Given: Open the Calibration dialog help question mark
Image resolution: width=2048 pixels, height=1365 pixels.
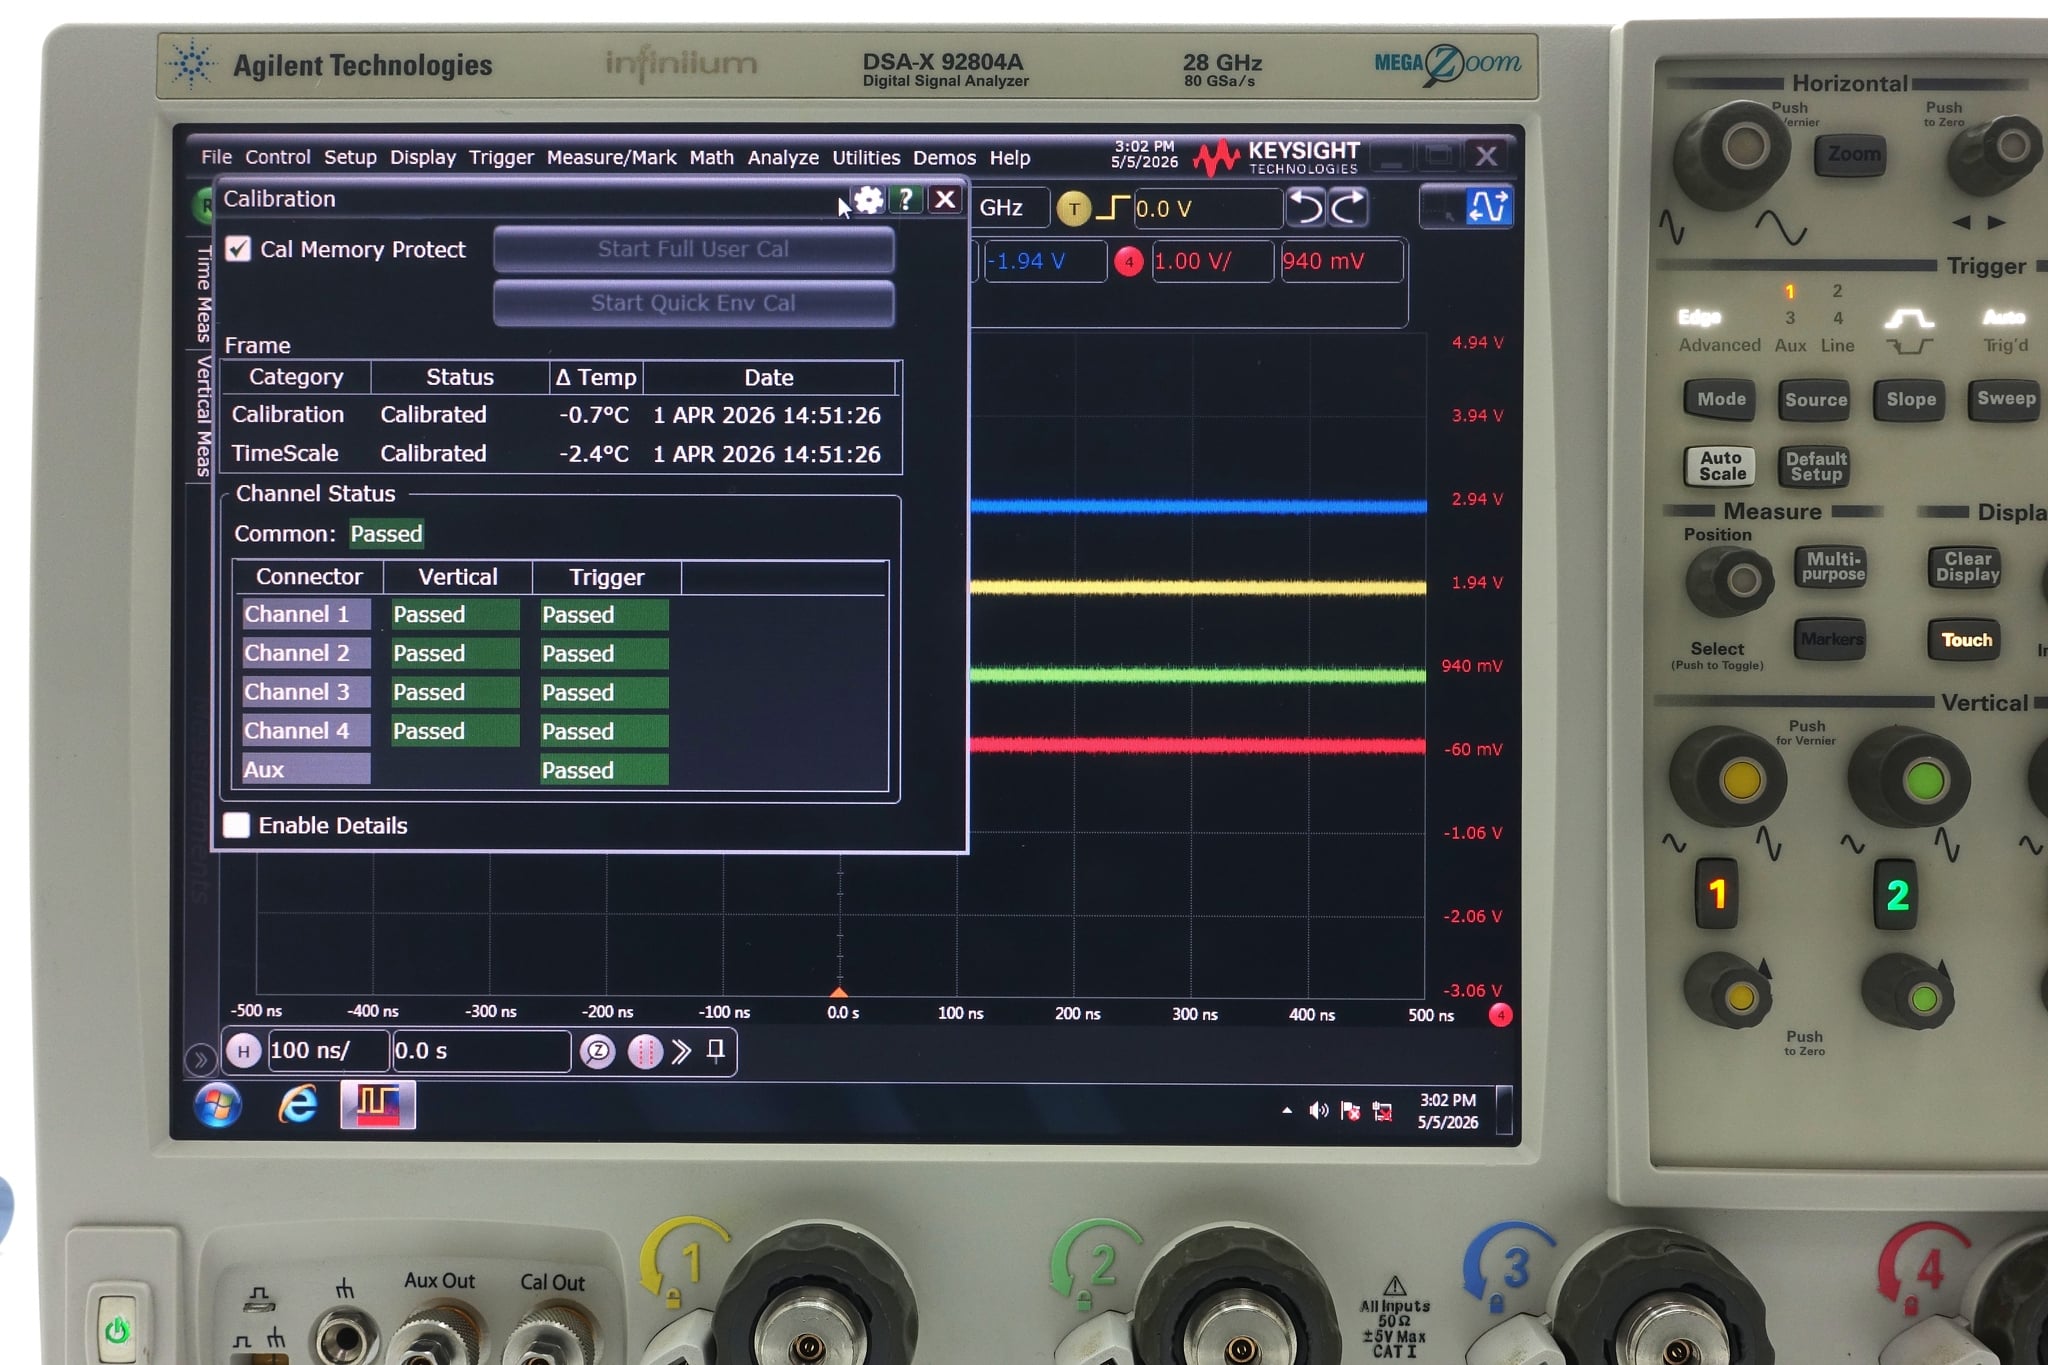Looking at the screenshot, I should [905, 199].
